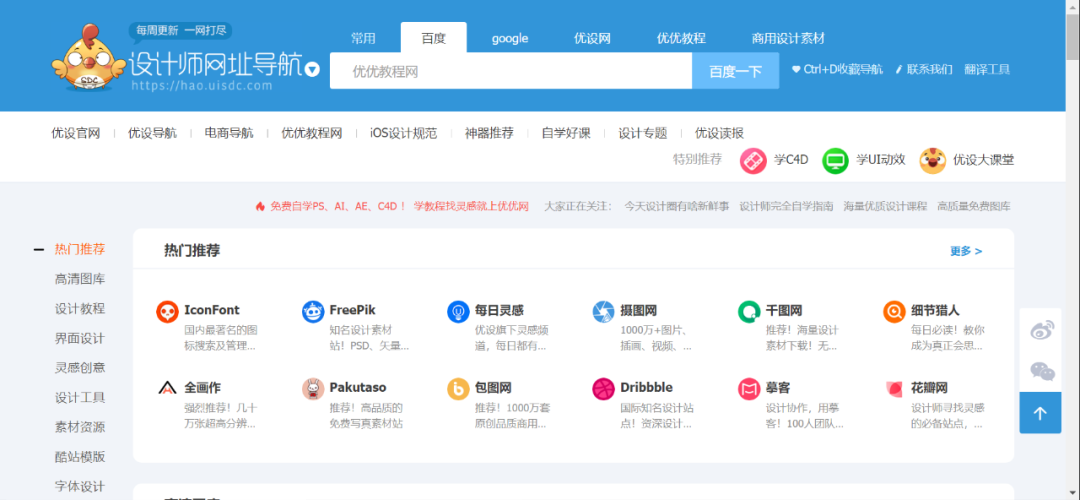Screen dimensions: 1080x500
Task: Select the 百度 search tab
Action: 433,38
